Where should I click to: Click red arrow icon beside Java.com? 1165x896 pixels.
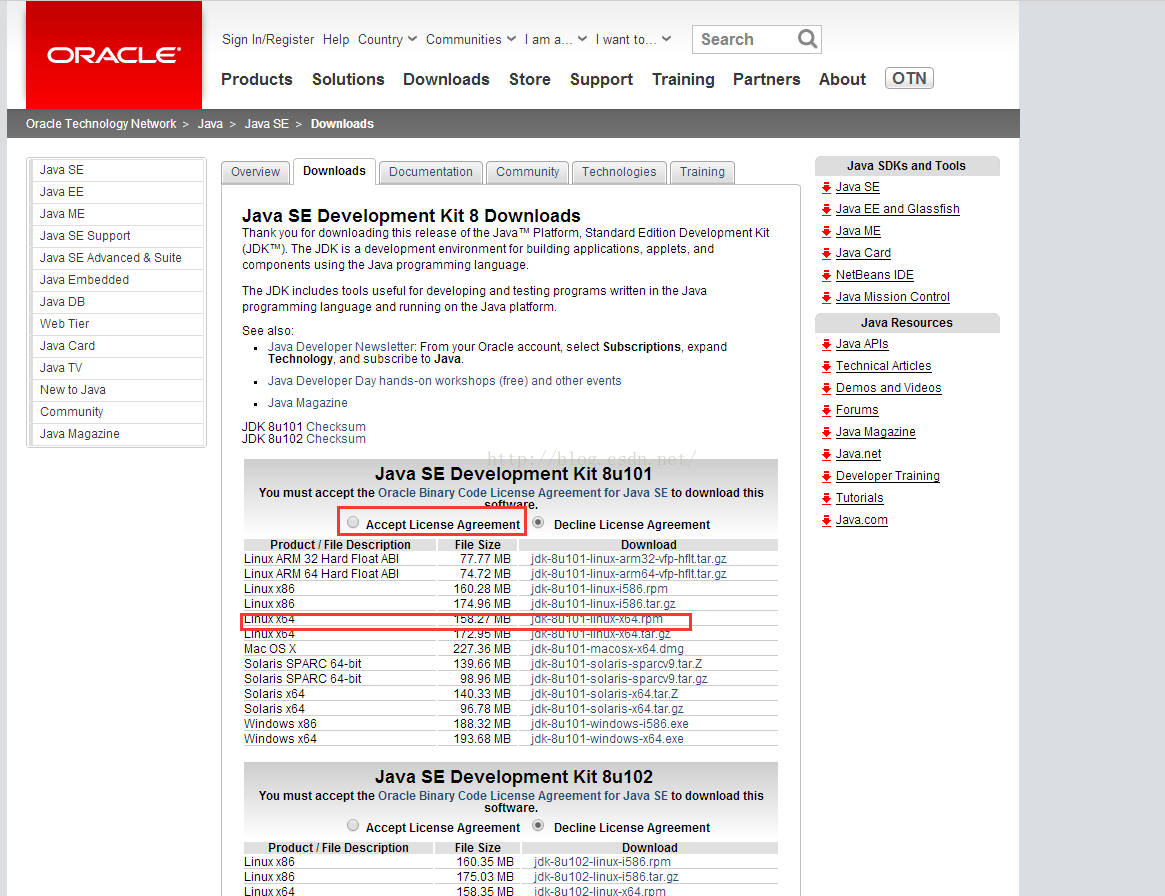click(x=826, y=521)
